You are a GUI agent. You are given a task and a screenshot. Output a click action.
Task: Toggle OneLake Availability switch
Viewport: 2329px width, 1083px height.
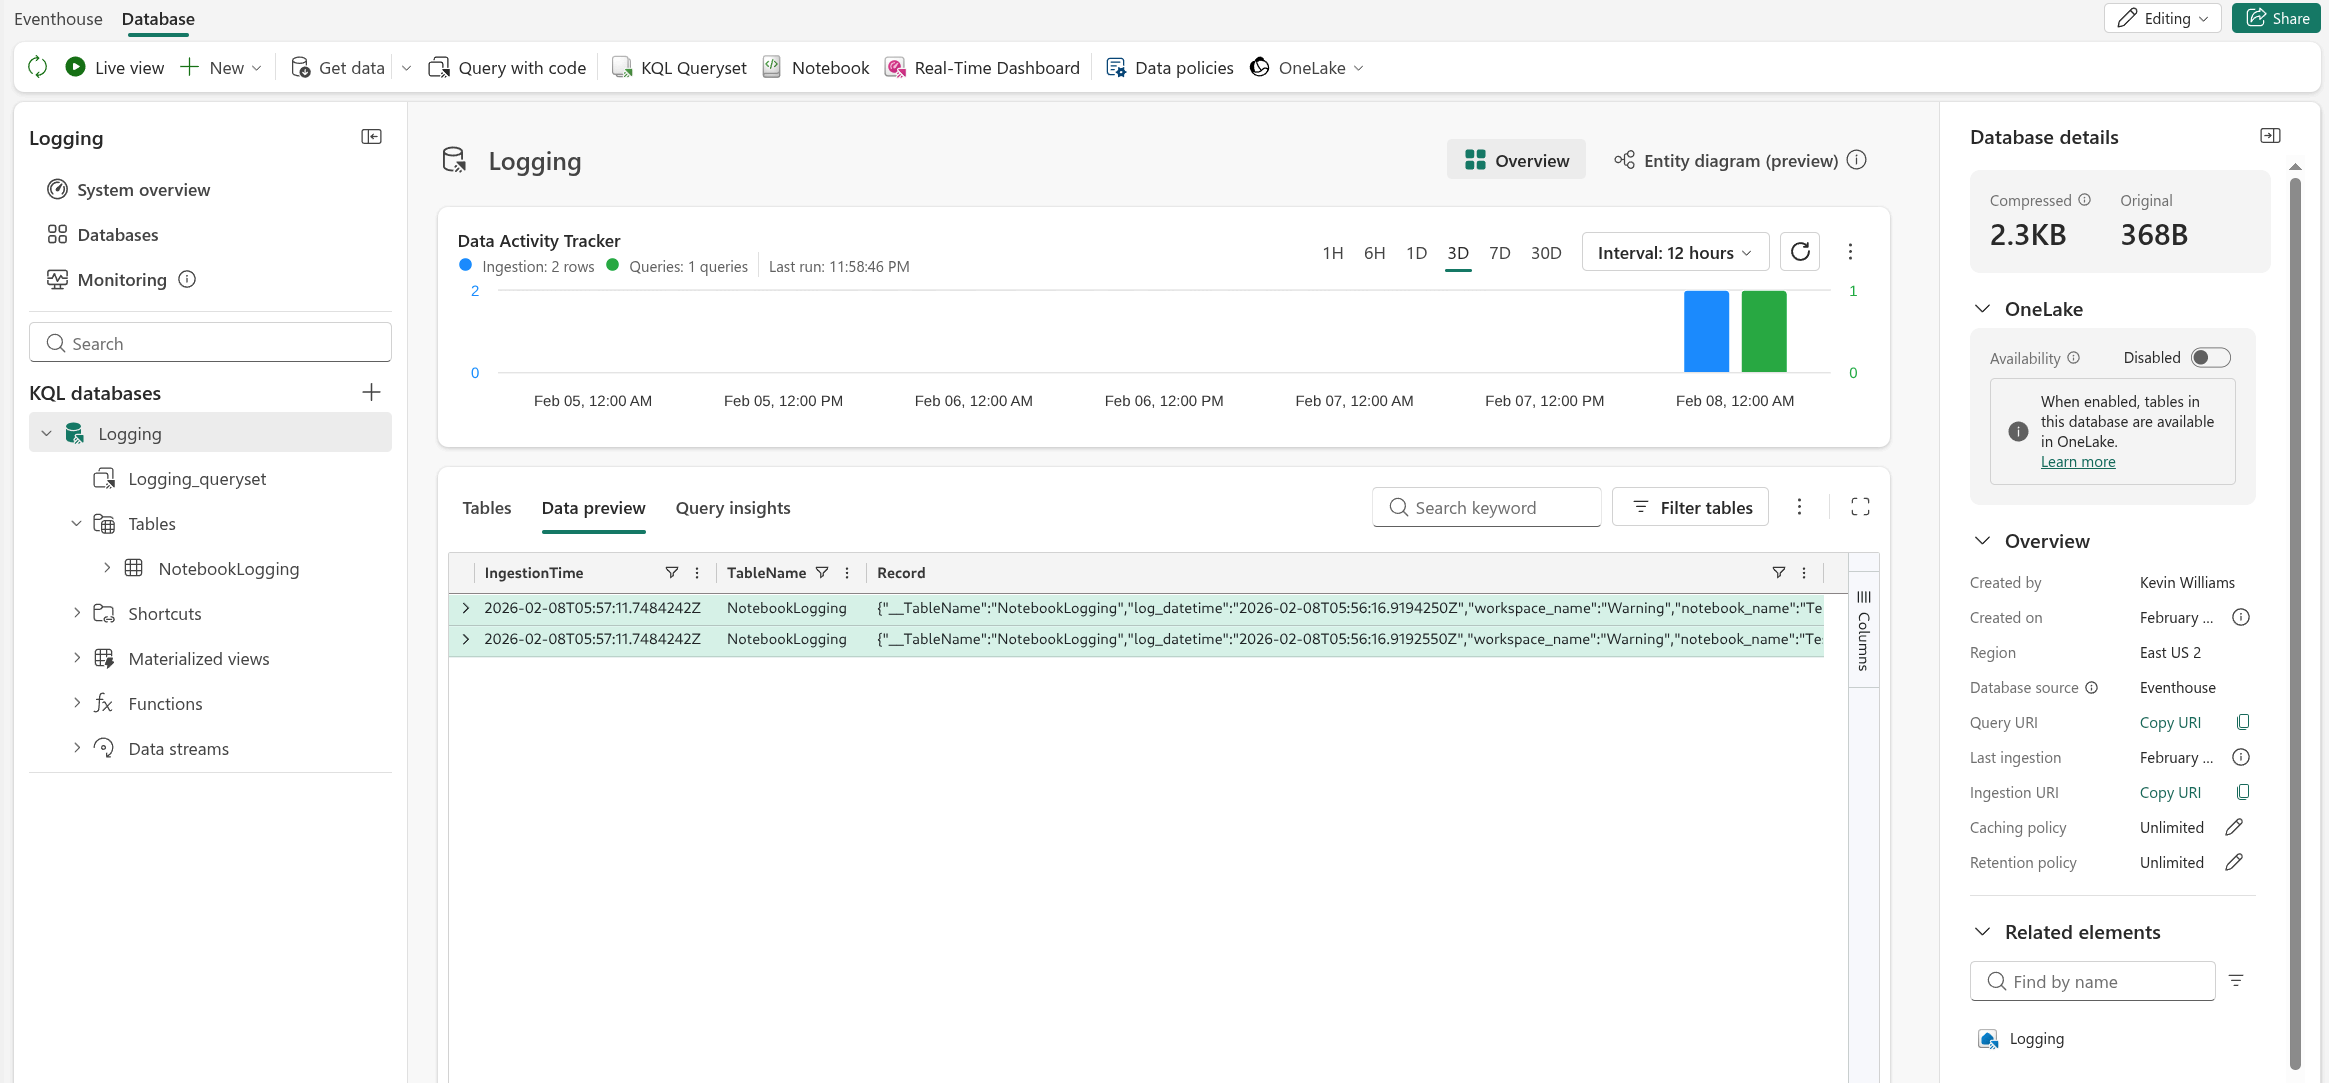coord(2209,358)
